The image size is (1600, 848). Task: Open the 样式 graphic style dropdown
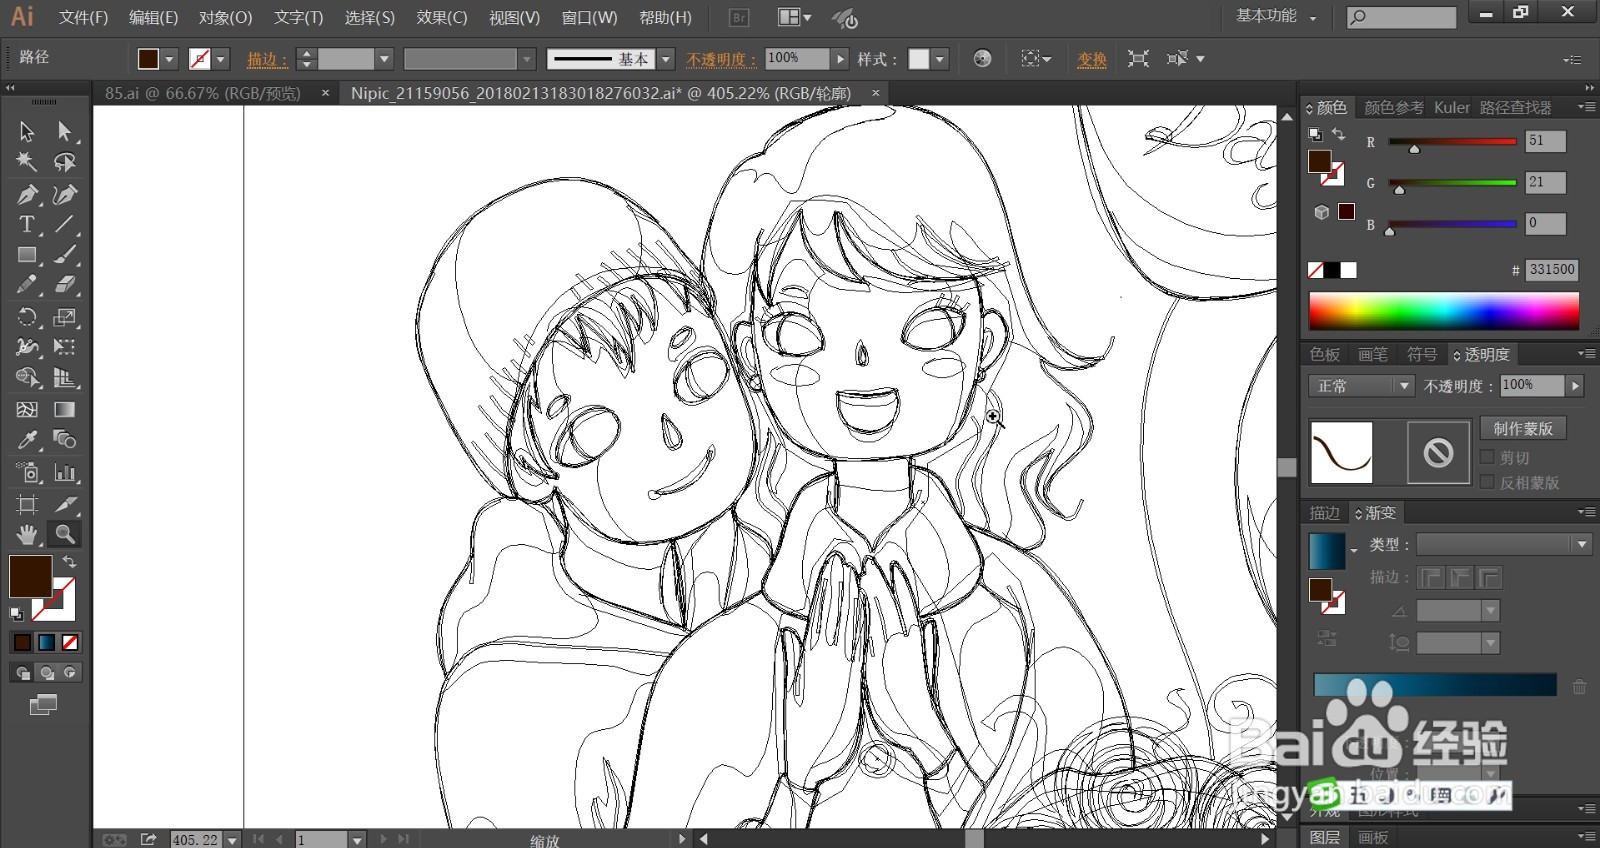940,59
